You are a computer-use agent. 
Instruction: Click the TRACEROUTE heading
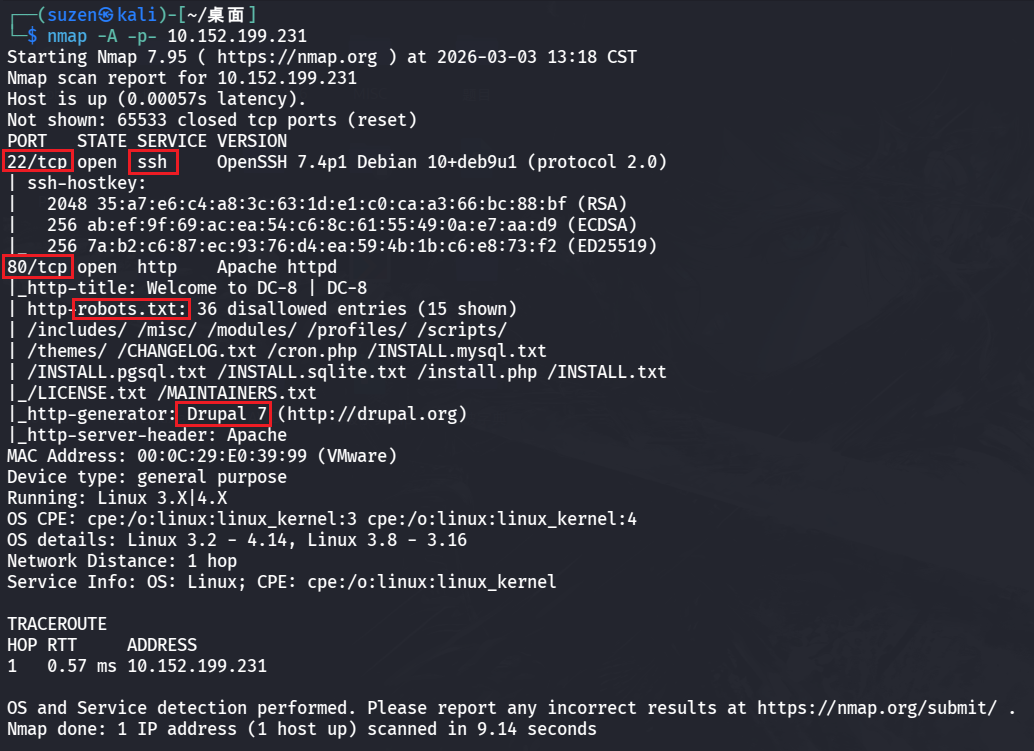56,624
